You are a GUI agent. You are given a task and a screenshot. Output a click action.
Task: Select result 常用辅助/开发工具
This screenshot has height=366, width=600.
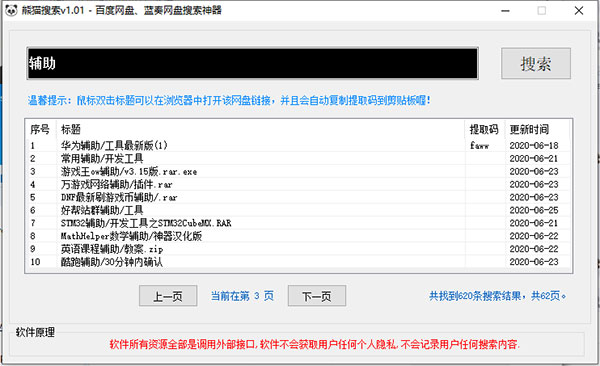[x=102, y=158]
